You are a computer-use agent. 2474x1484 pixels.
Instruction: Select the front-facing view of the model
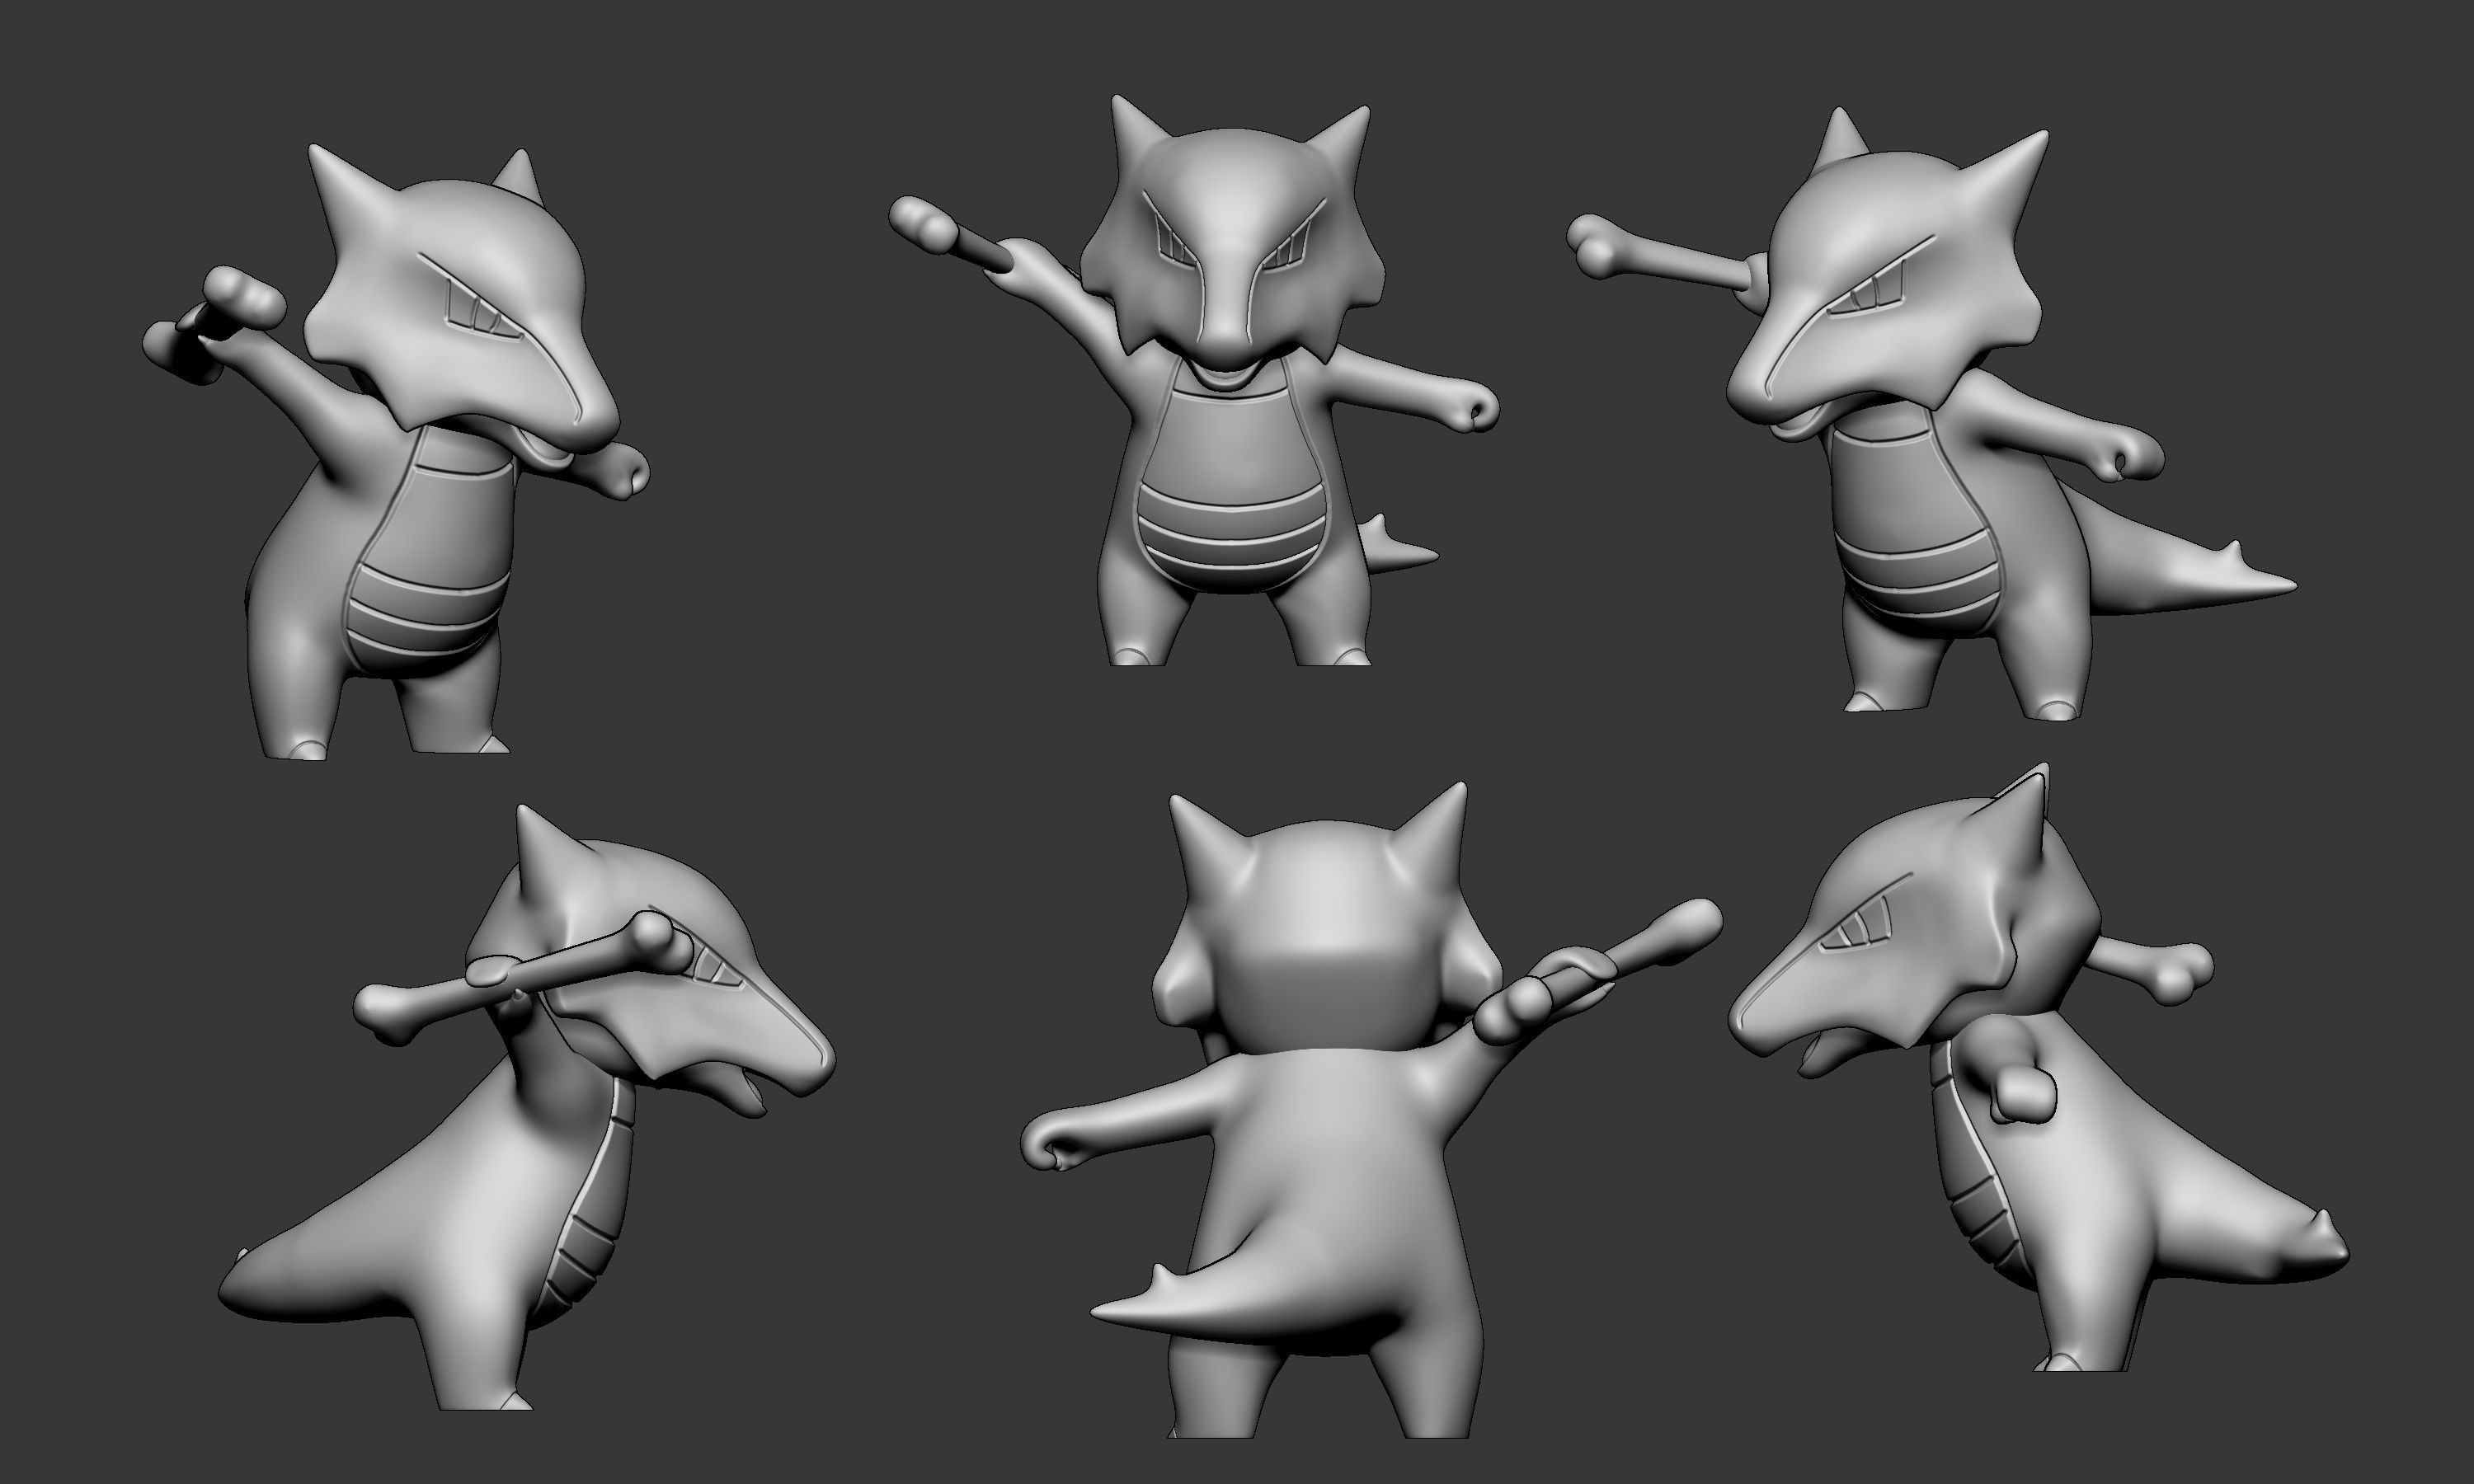(x=1193, y=380)
